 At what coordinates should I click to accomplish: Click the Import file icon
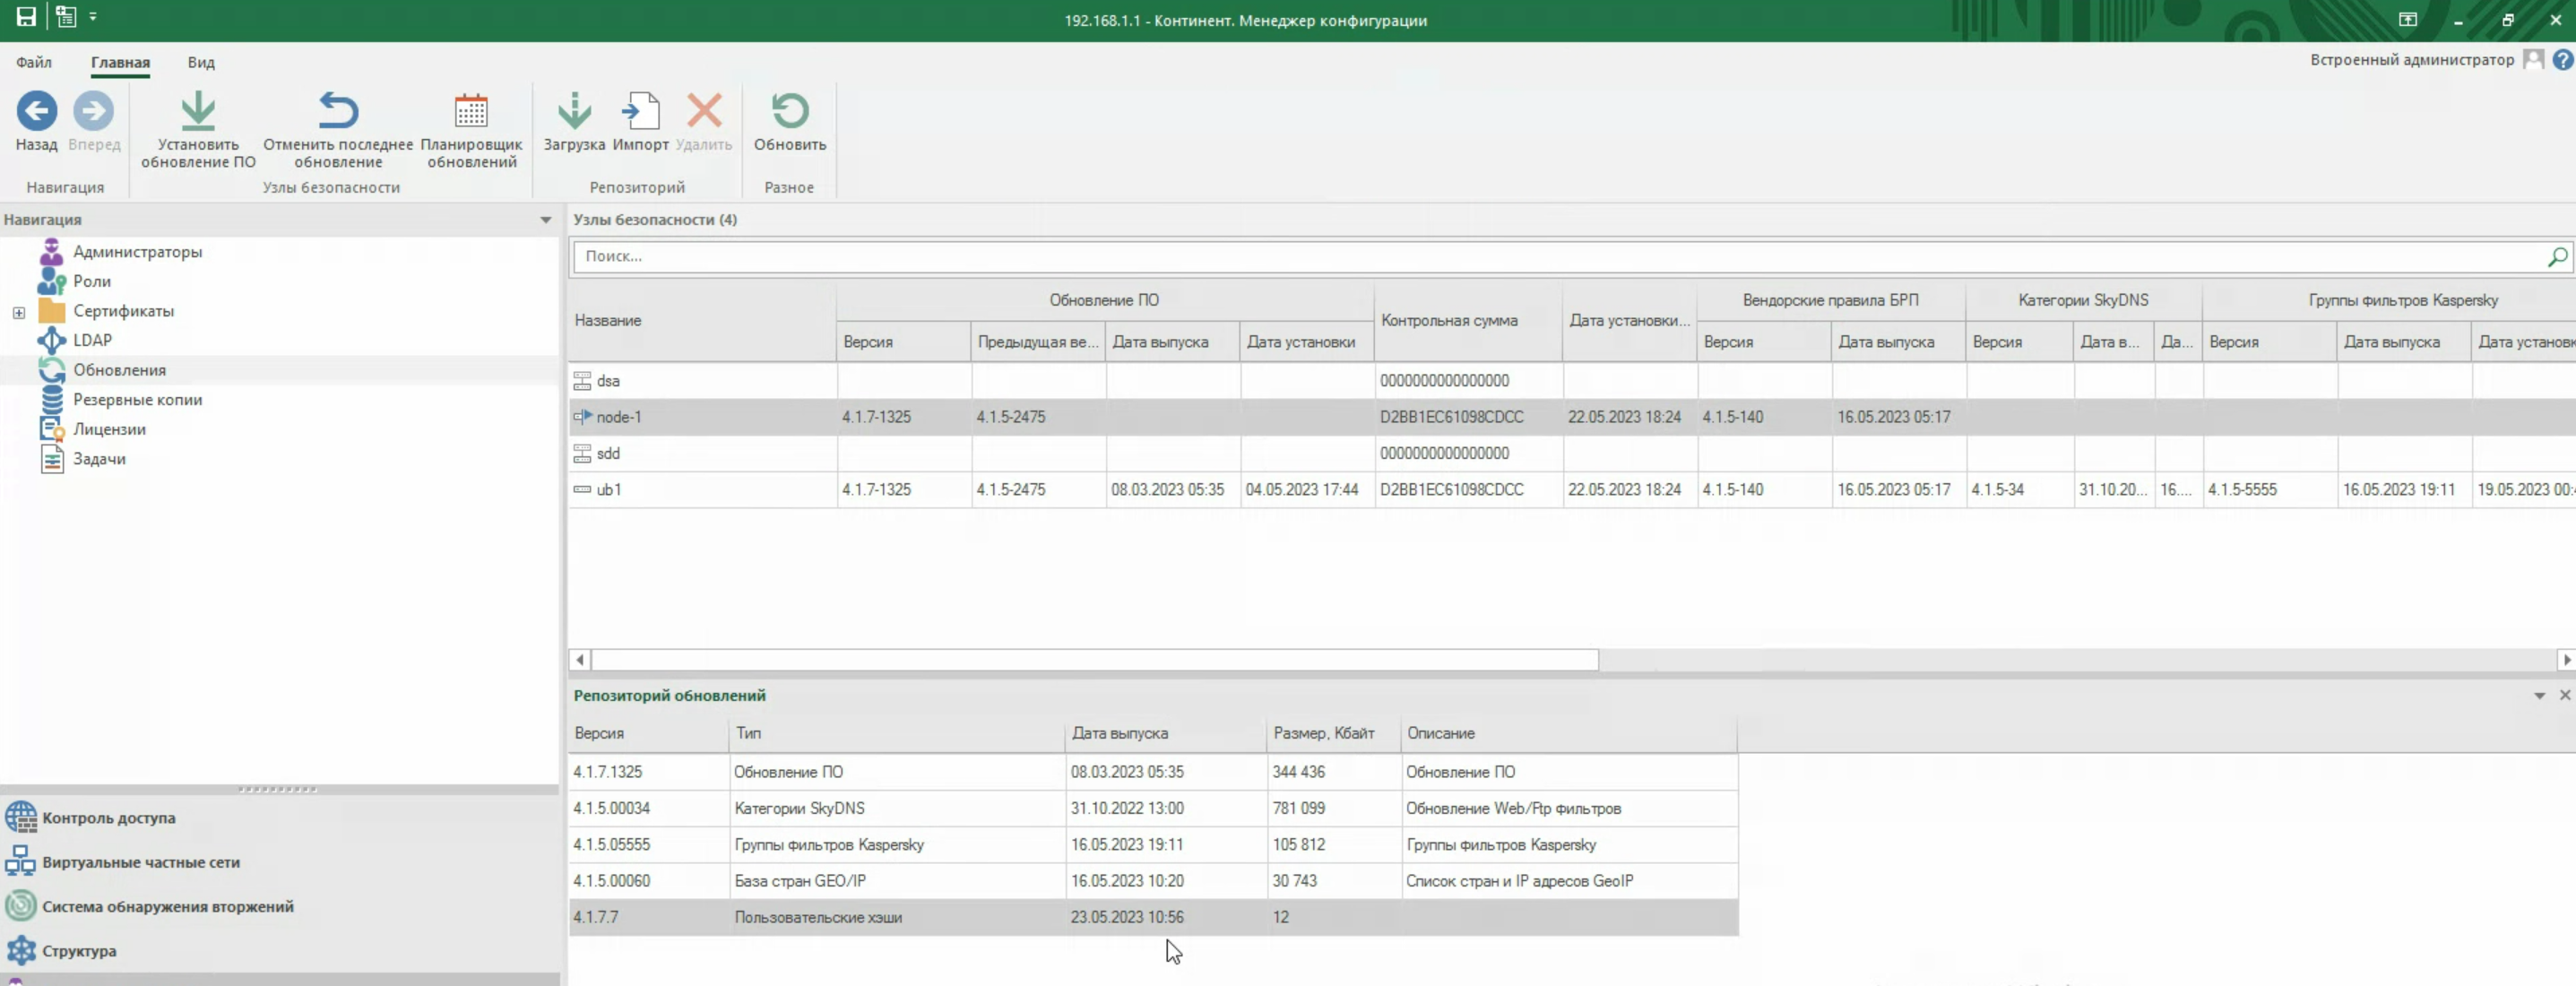(x=640, y=111)
